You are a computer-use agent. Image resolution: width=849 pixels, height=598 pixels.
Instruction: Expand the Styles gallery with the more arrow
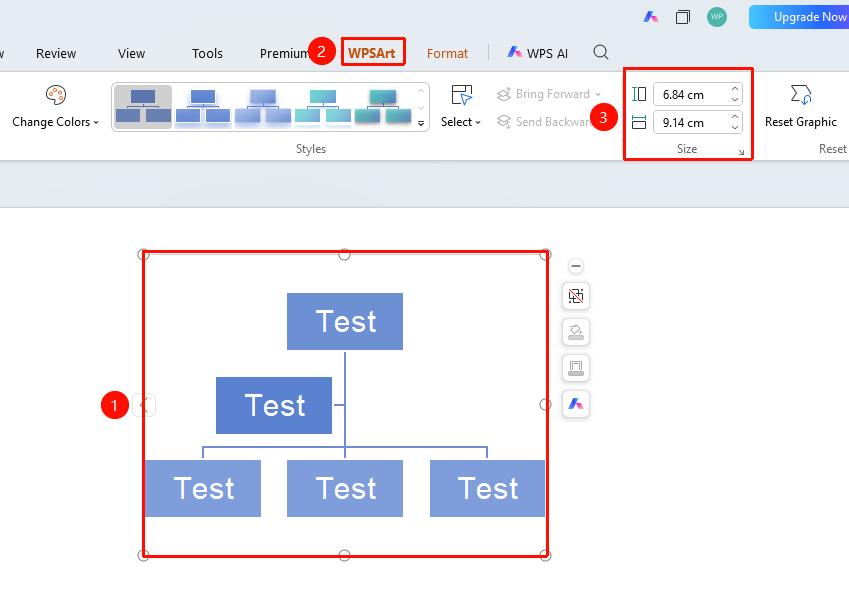(421, 124)
